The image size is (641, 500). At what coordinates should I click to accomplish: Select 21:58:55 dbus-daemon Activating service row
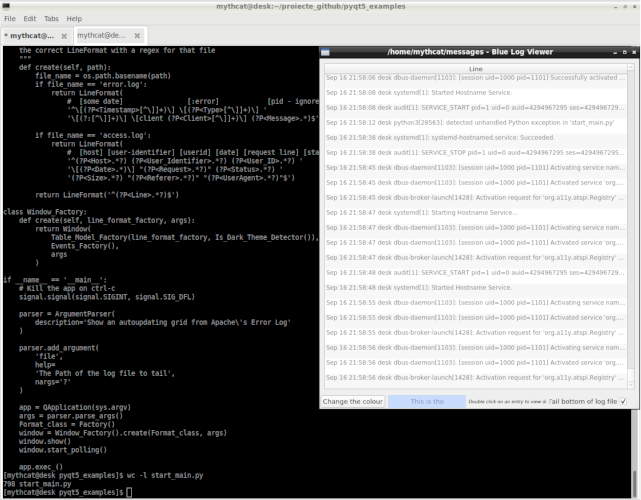(476, 303)
